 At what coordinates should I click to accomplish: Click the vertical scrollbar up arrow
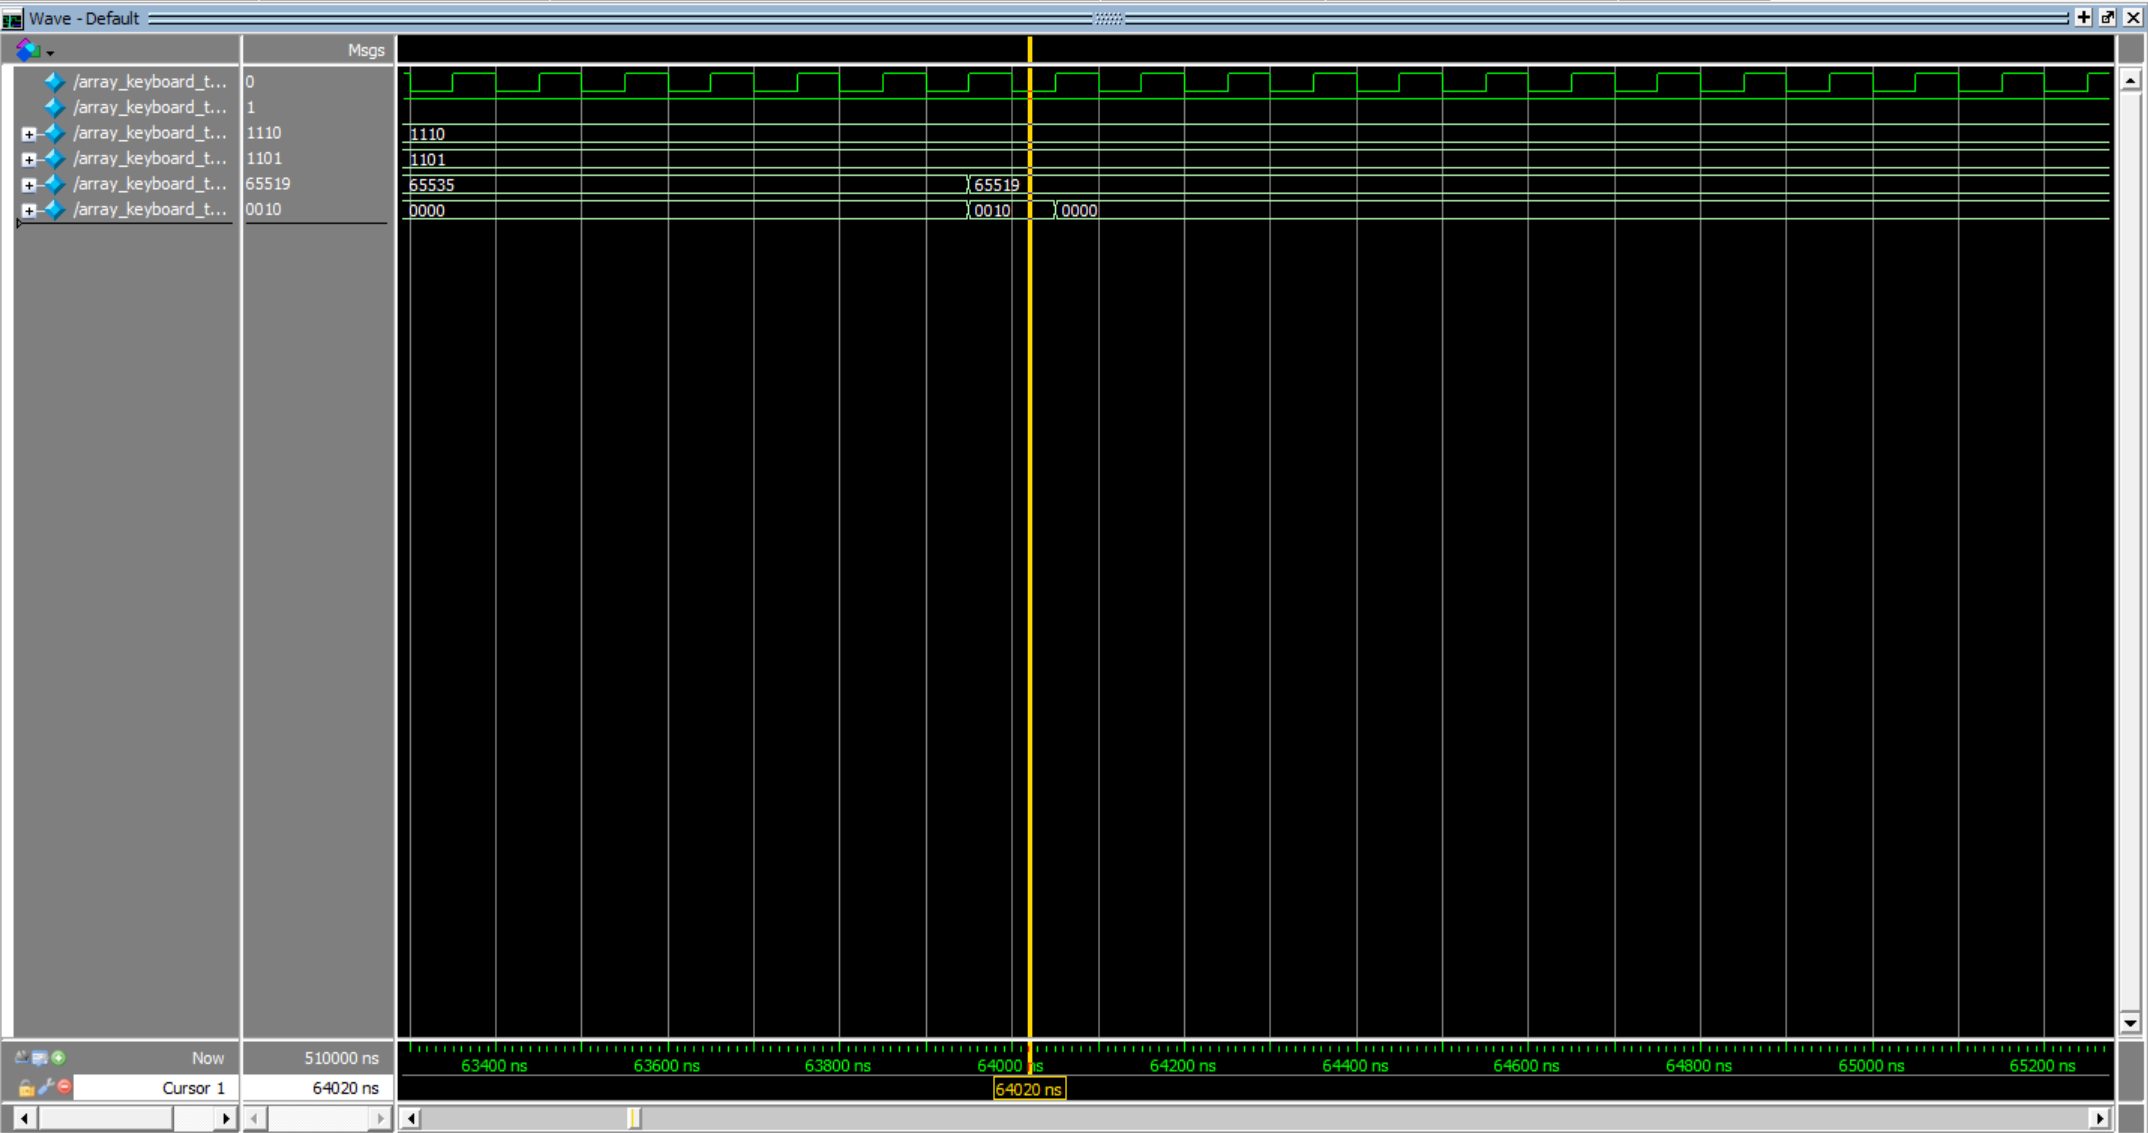coord(2130,79)
